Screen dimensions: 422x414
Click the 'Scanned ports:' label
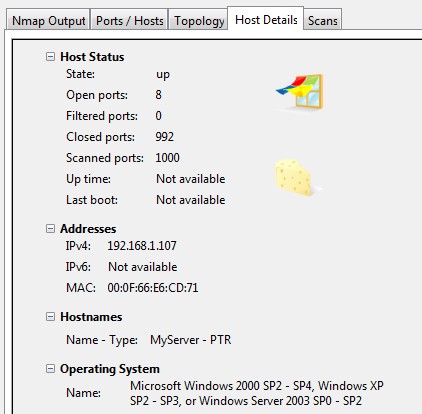pos(105,158)
